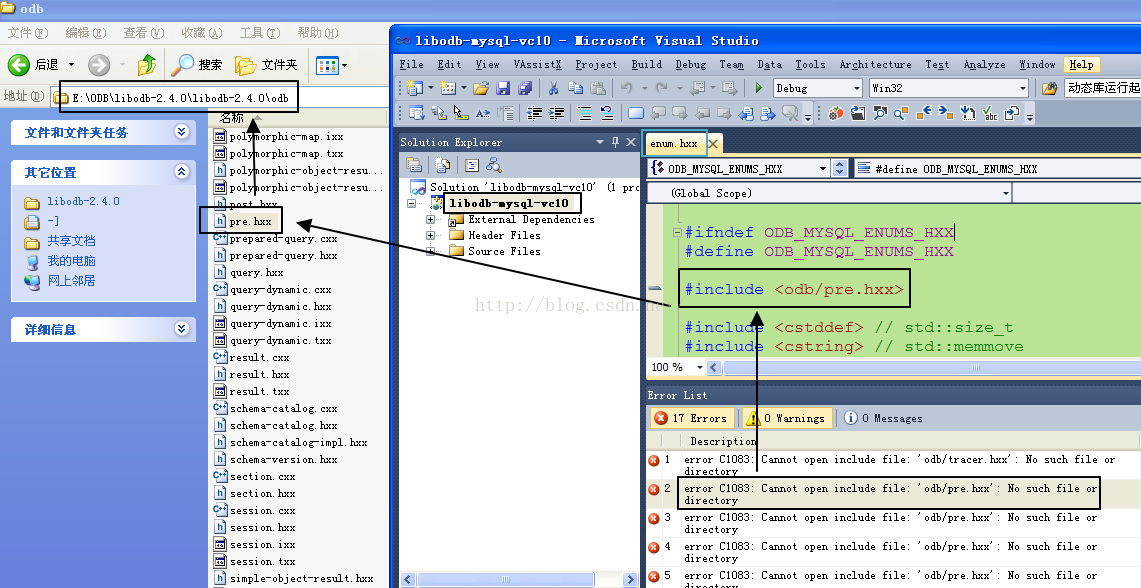Open the VAssistX menu

537,64
